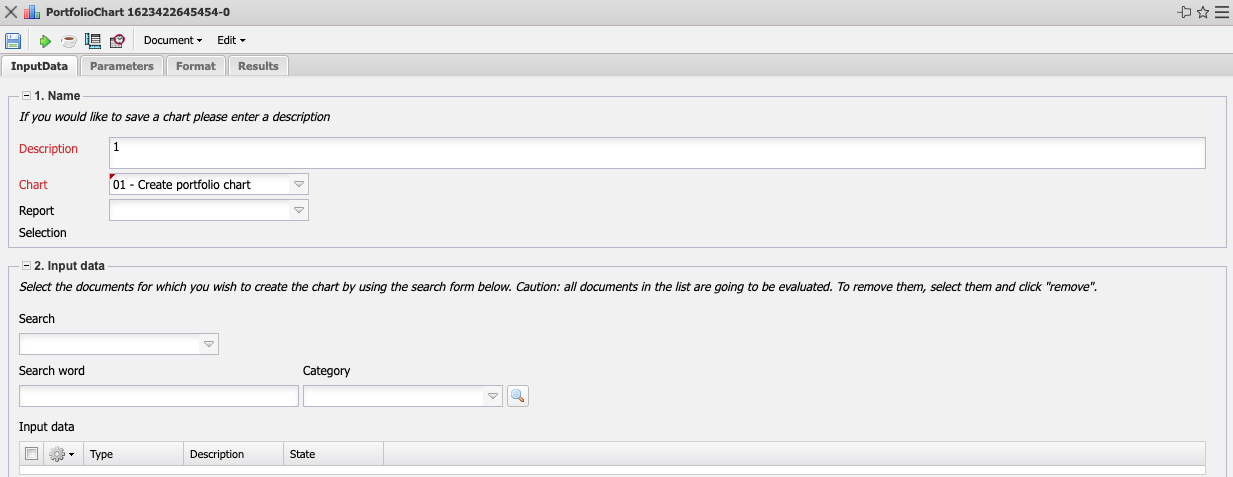Viewport: 1233px width, 477px height.
Task: Switch to the Results tab
Action: pyautogui.click(x=258, y=66)
